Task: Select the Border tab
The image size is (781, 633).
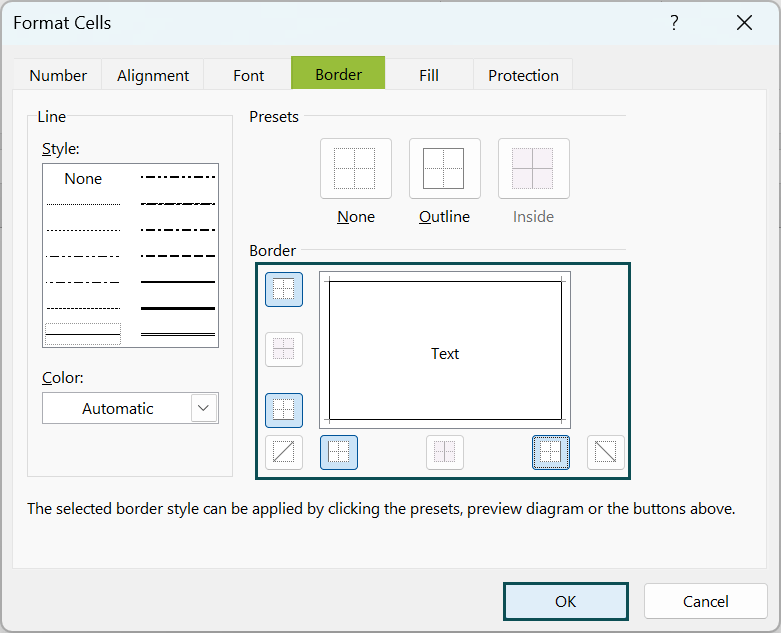Action: pos(338,74)
